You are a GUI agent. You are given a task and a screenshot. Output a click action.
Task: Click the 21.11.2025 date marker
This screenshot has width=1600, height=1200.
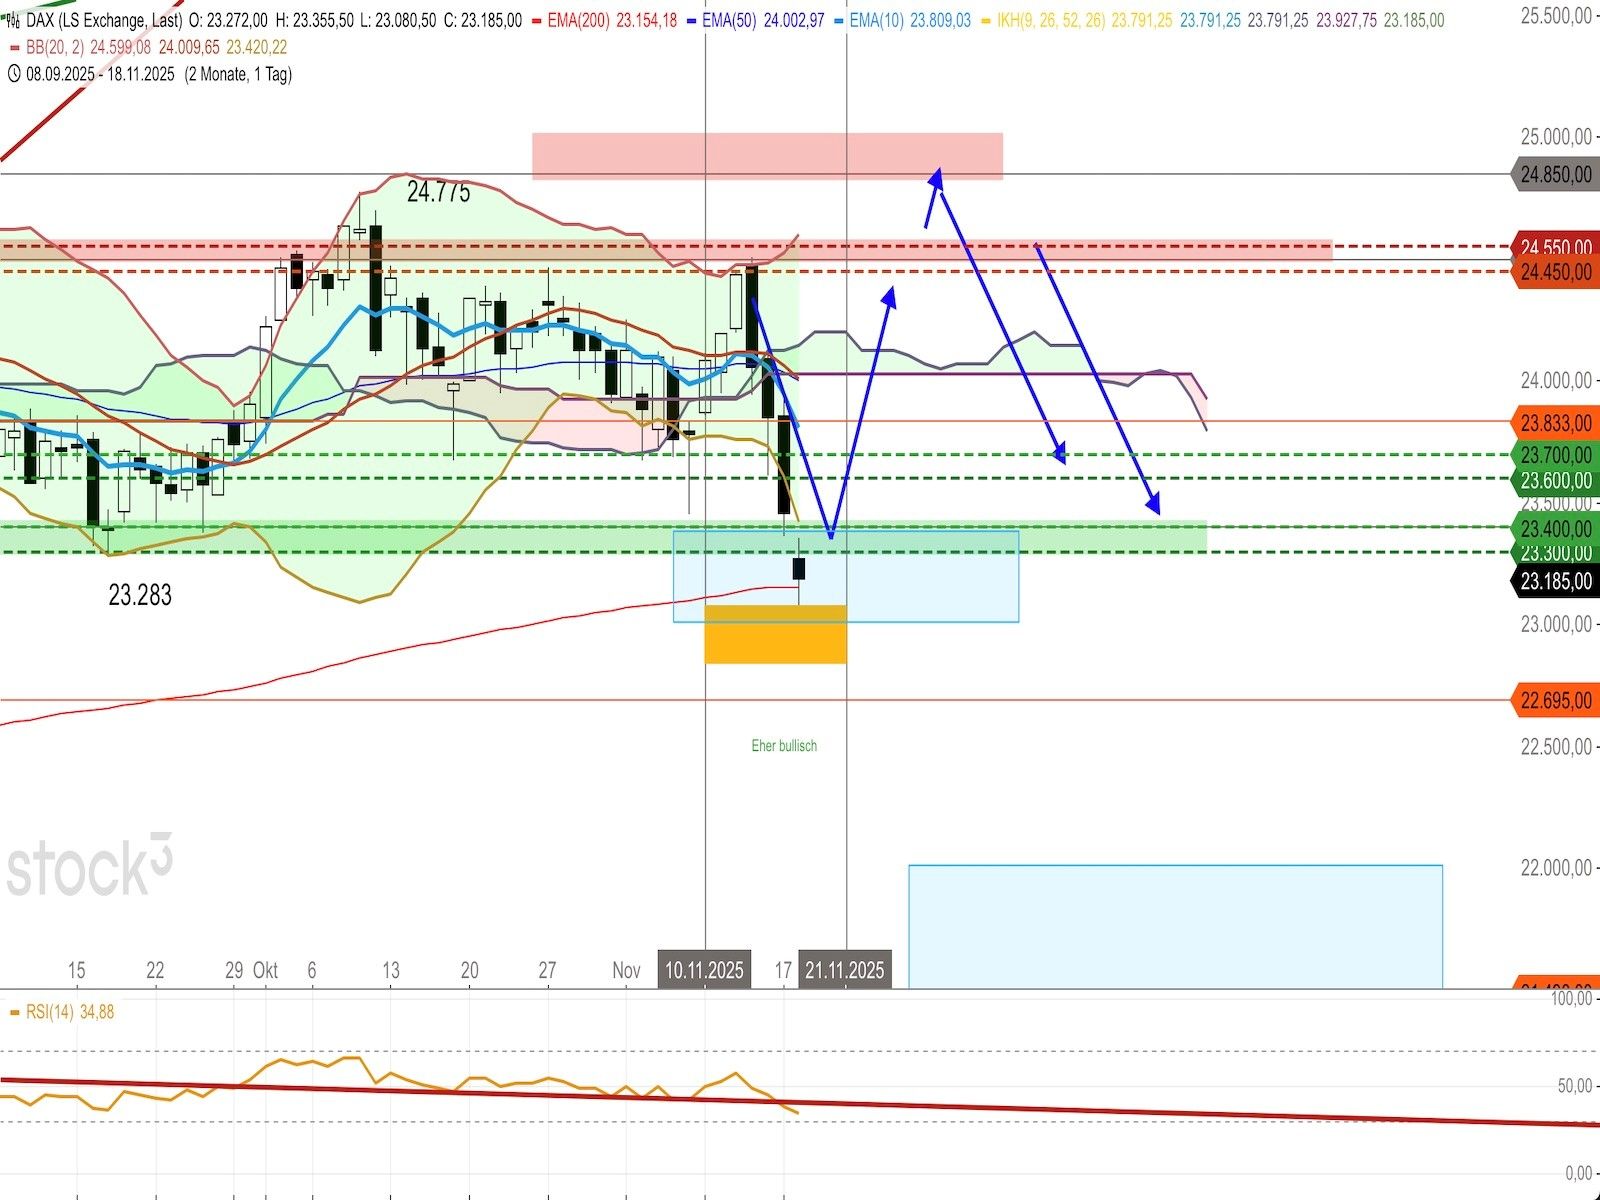845,970
